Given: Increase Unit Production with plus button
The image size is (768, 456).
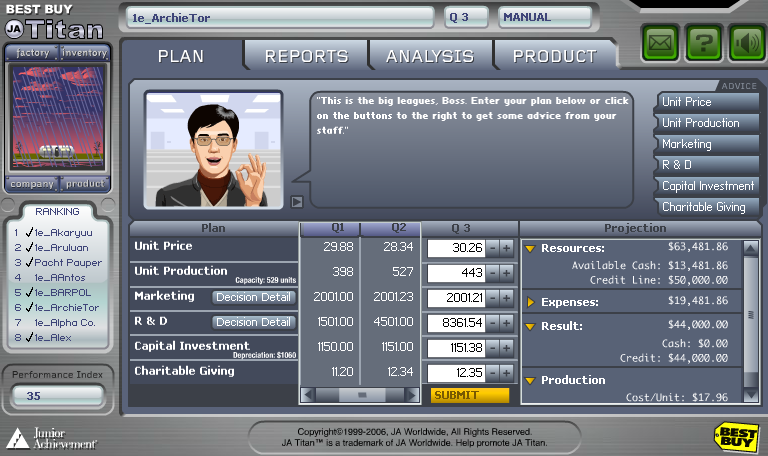Looking at the screenshot, I should point(506,273).
